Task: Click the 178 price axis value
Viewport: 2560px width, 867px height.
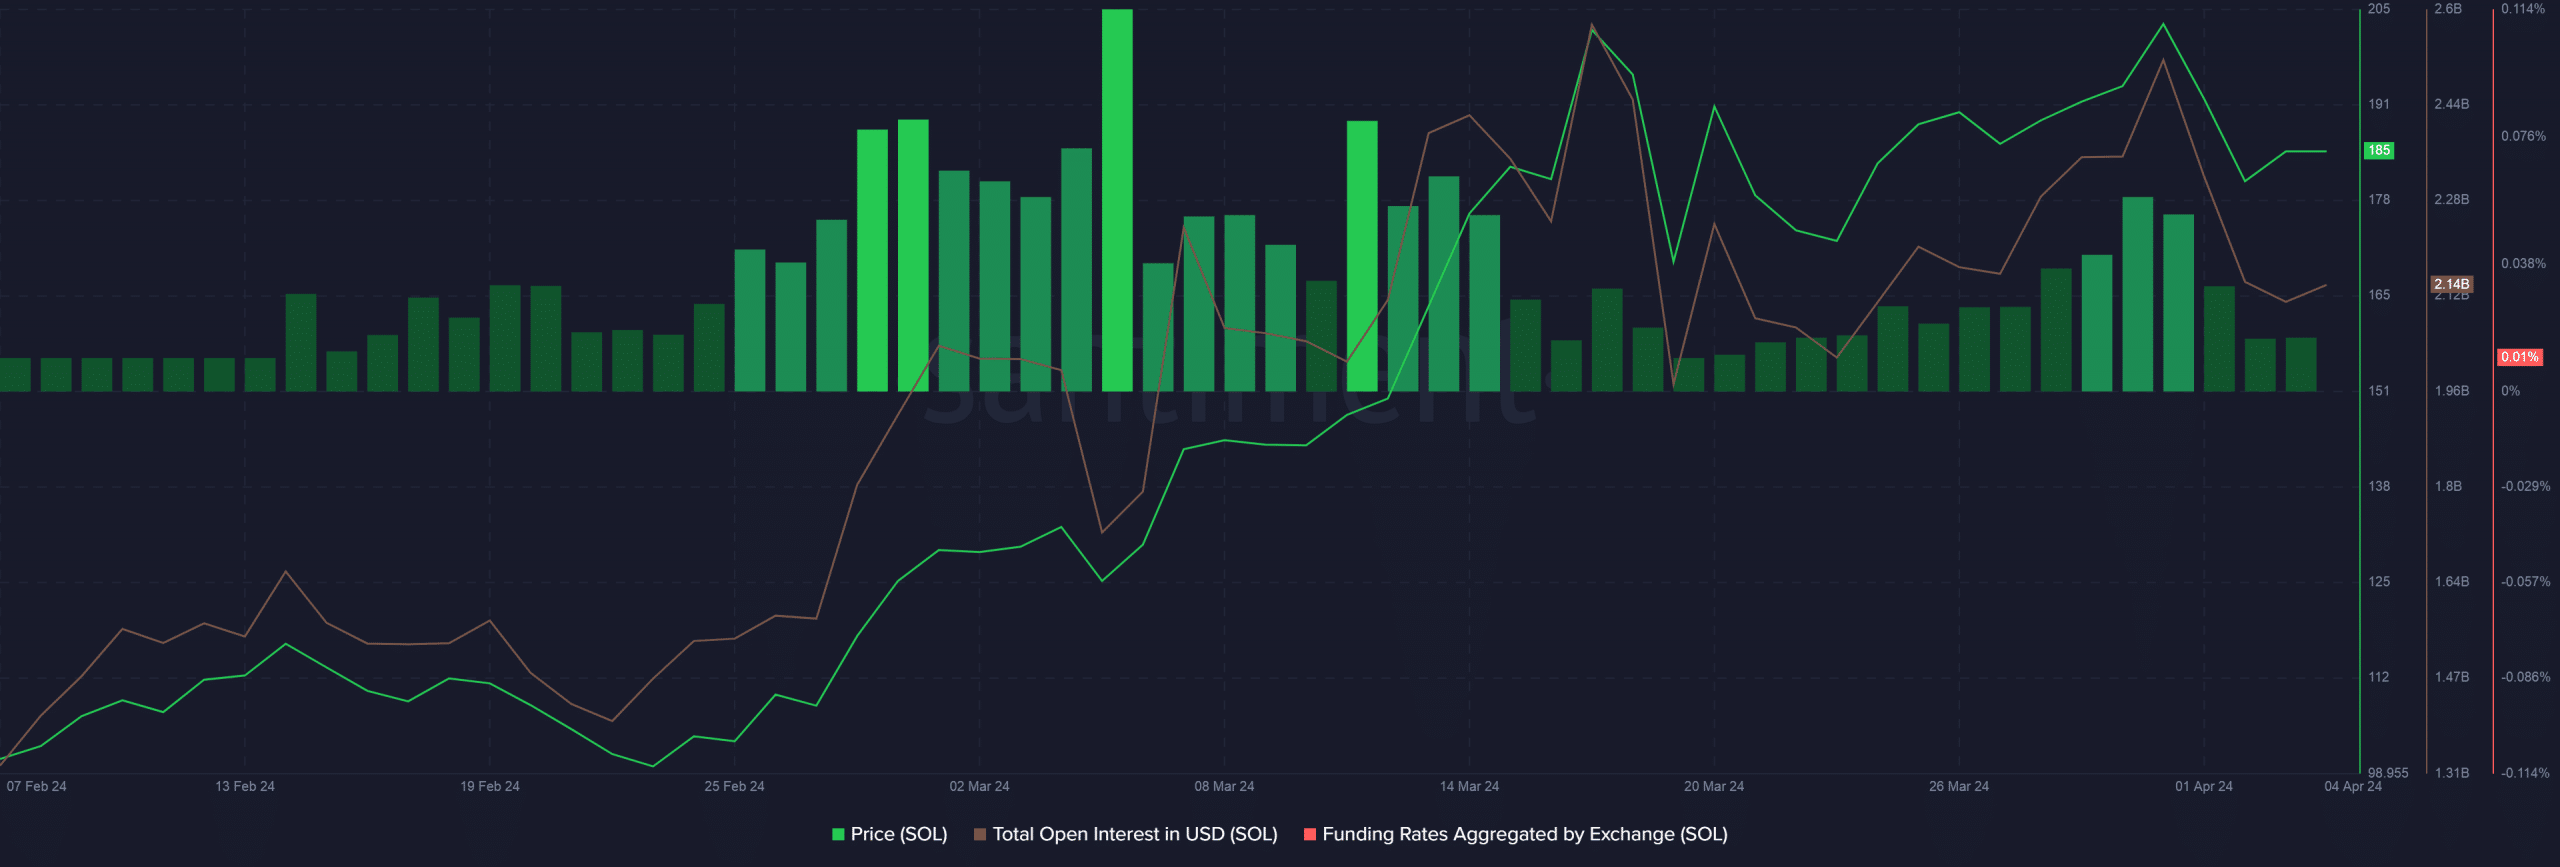Action: [x=2379, y=200]
